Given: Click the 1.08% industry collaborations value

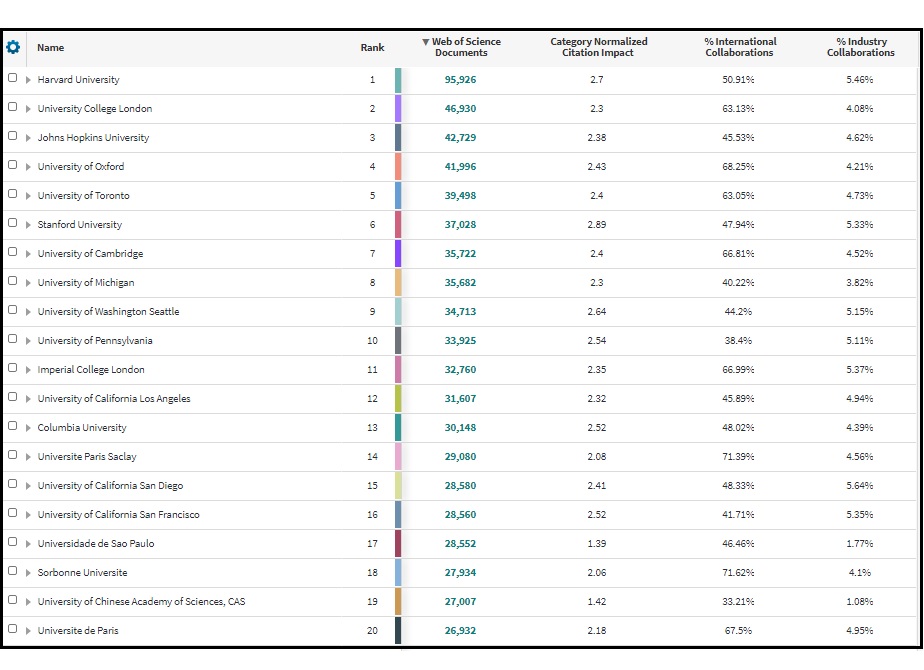Looking at the screenshot, I should [860, 602].
